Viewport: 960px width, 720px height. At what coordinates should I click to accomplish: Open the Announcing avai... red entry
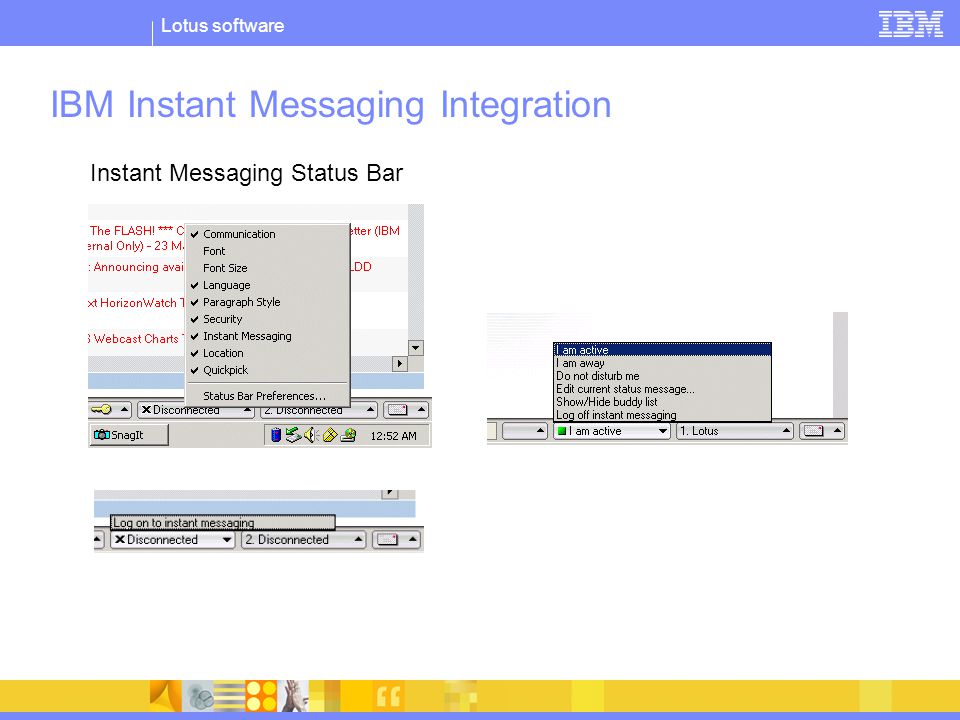(x=137, y=267)
